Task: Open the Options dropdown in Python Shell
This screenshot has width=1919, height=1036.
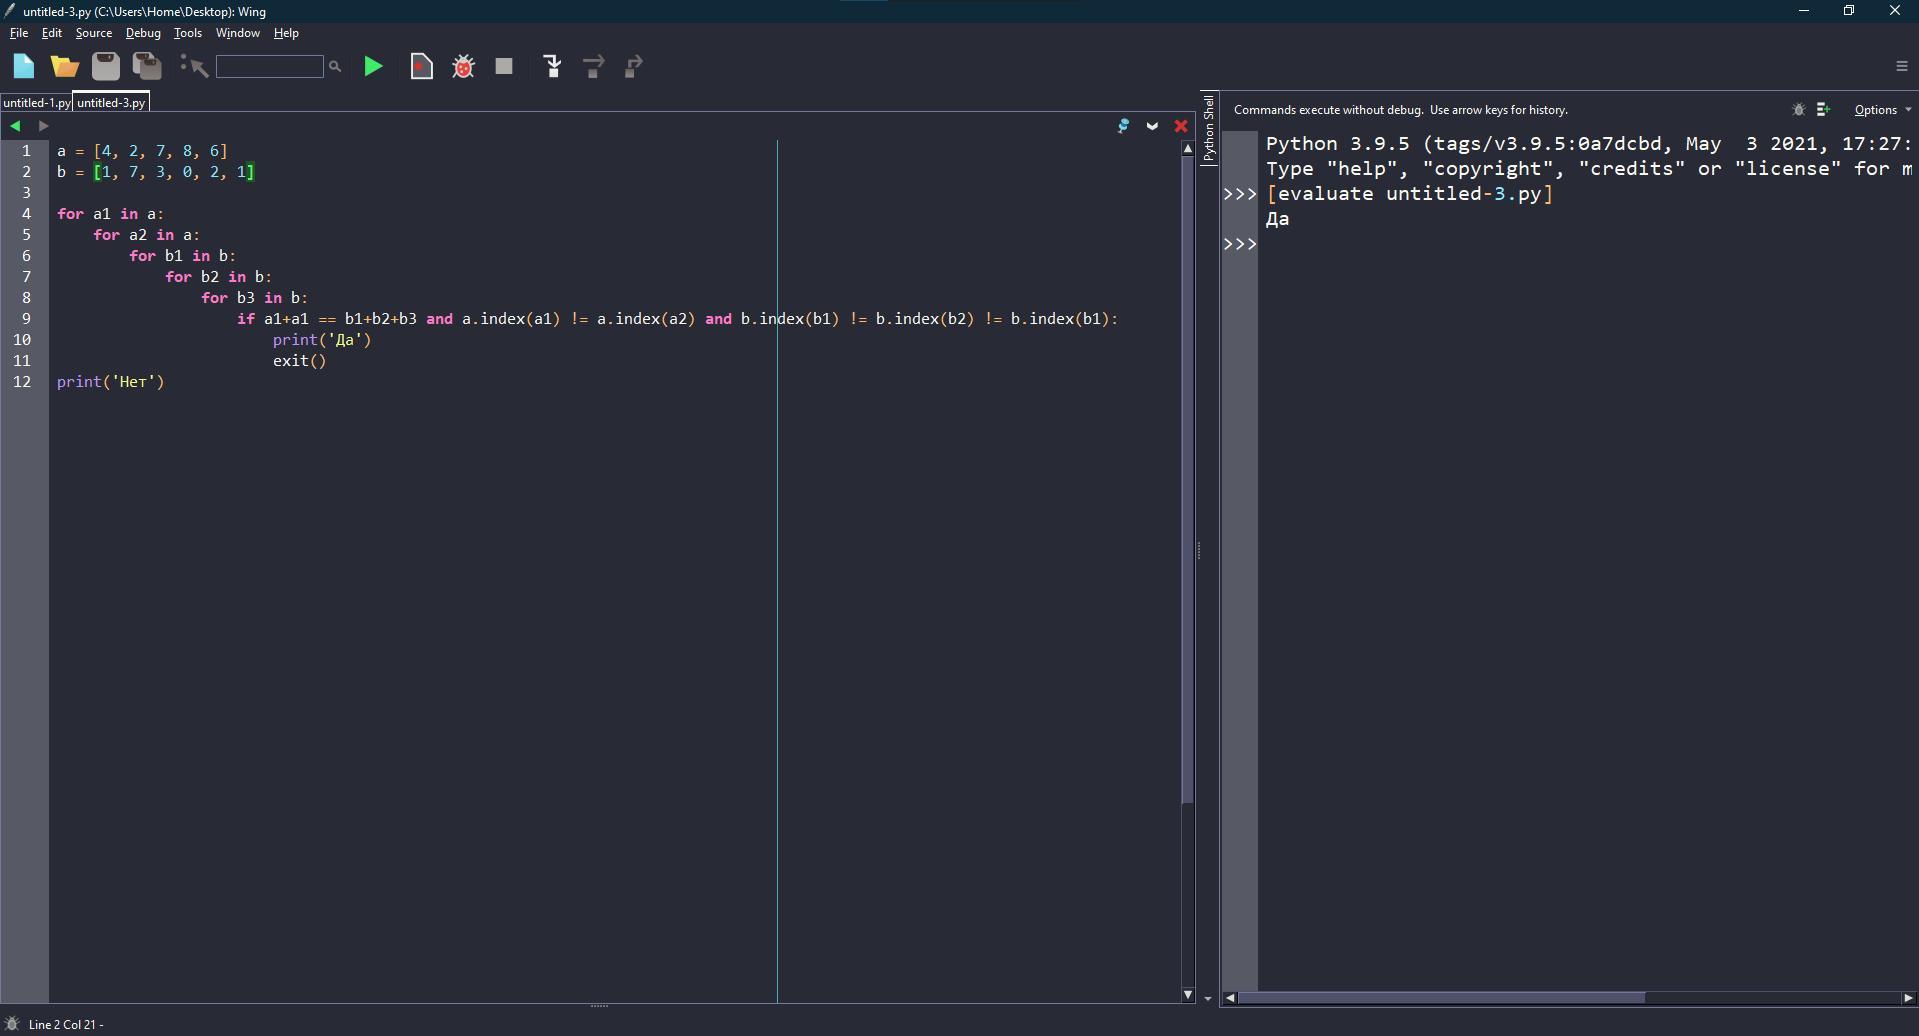Action: [1881, 110]
